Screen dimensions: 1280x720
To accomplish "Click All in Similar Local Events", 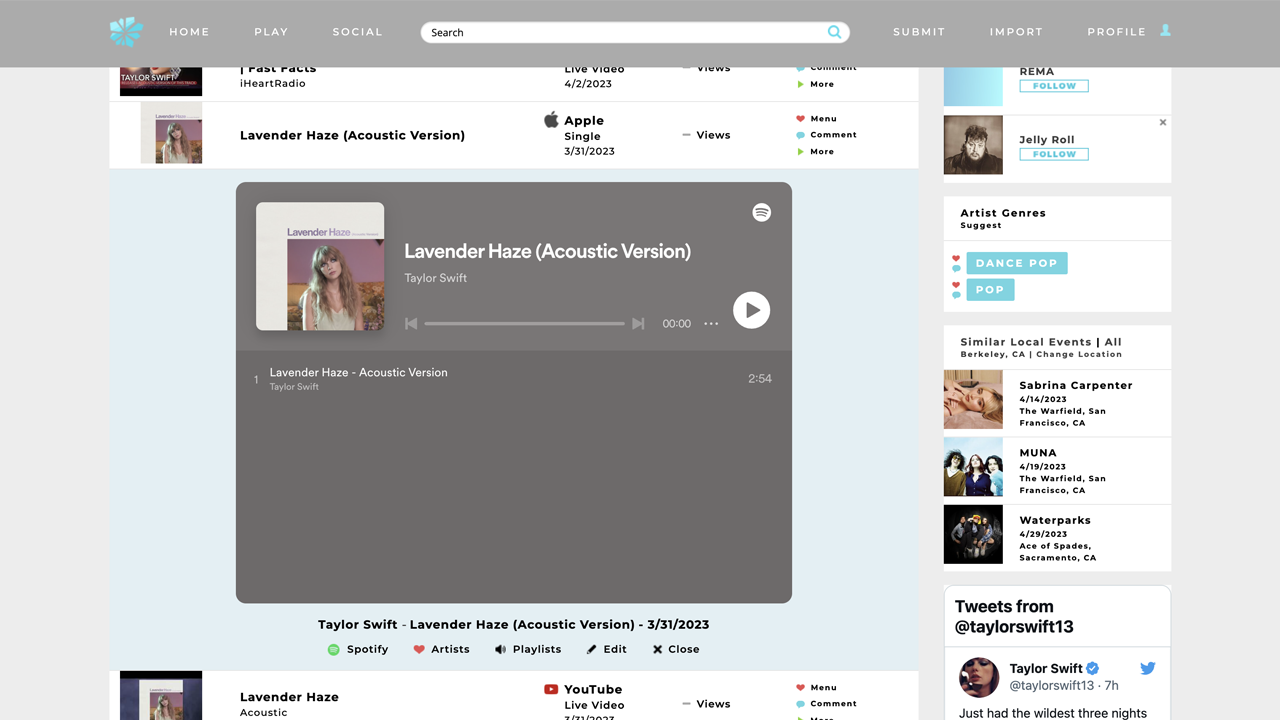I will pos(1113,342).
